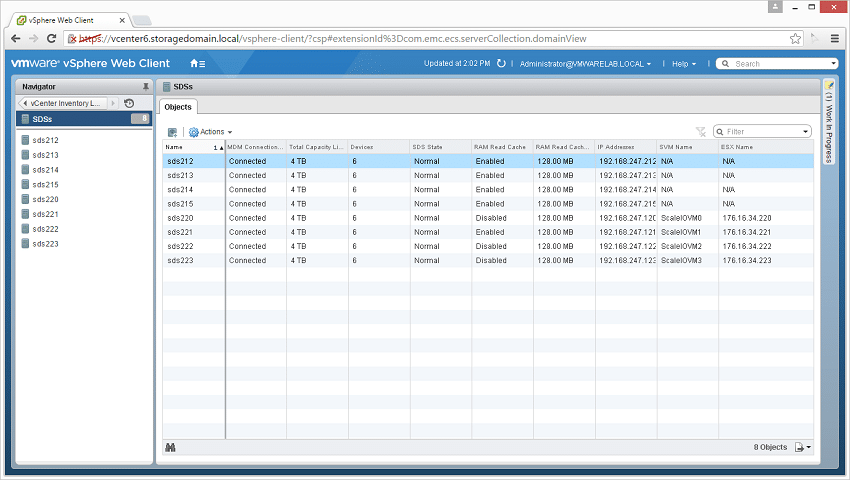Image resolution: width=850 pixels, height=480 pixels.
Task: Open the Chrome hamburger menu
Action: [835, 39]
